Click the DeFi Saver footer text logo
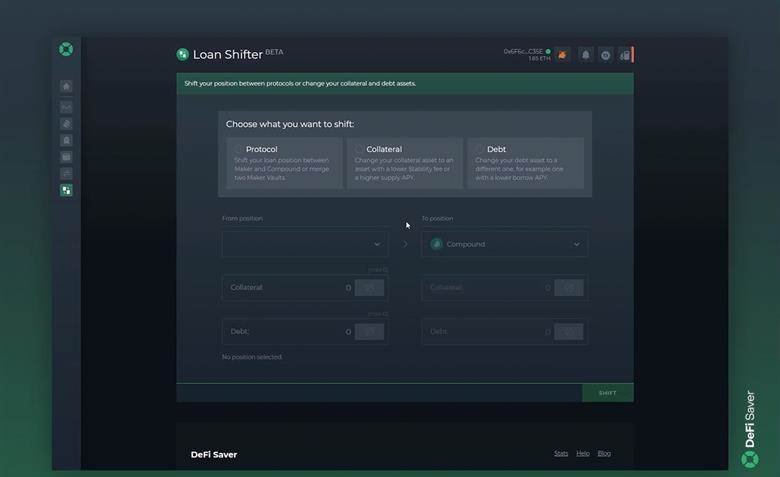The height and width of the screenshot is (477, 780). 214,454
